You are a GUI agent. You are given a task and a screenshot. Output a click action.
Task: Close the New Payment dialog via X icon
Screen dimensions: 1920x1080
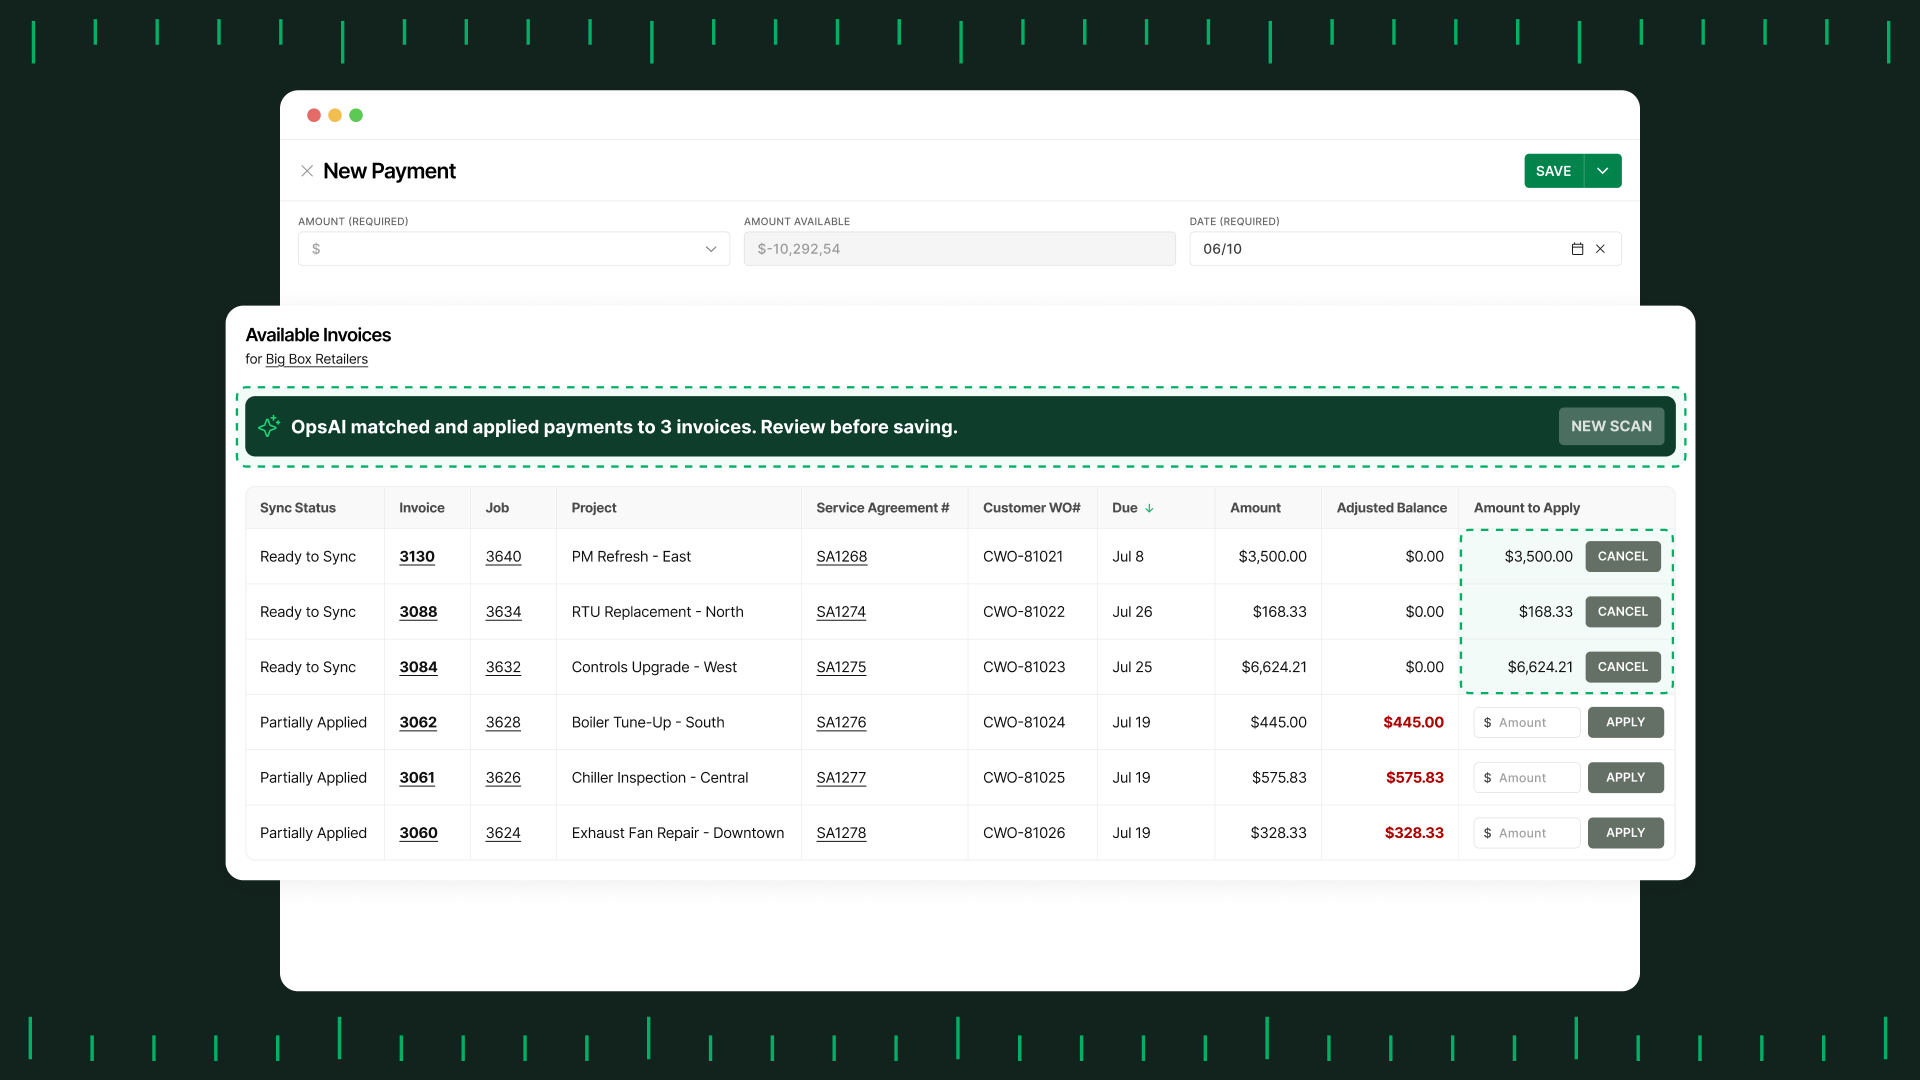[x=307, y=171]
